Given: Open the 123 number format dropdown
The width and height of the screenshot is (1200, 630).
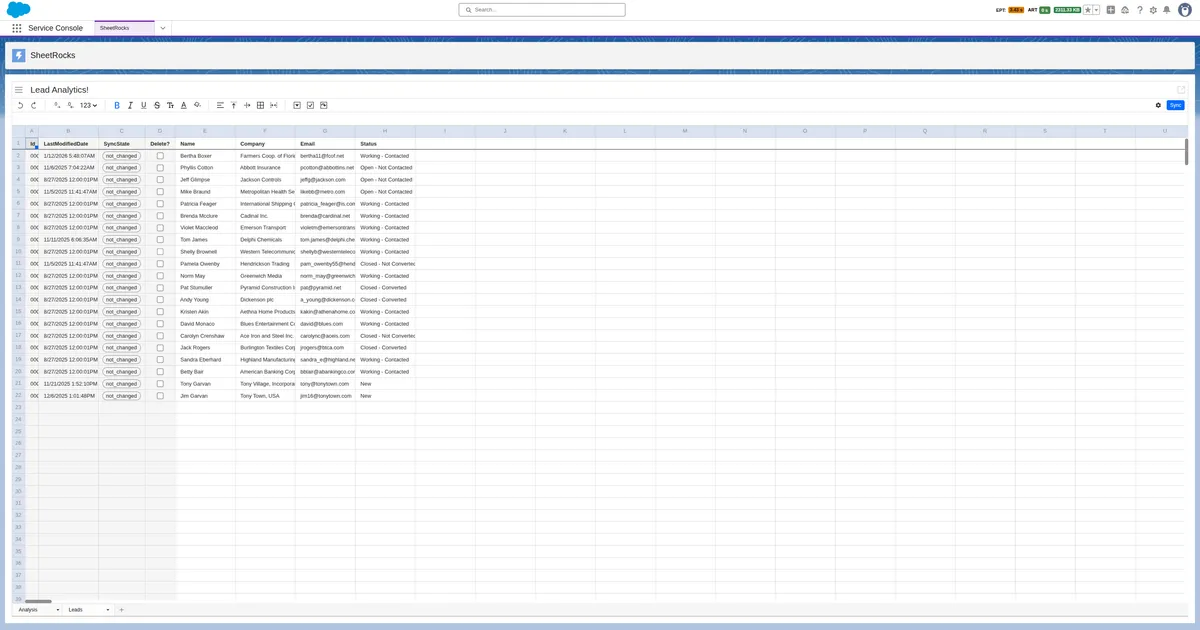Looking at the screenshot, I should click(x=89, y=105).
